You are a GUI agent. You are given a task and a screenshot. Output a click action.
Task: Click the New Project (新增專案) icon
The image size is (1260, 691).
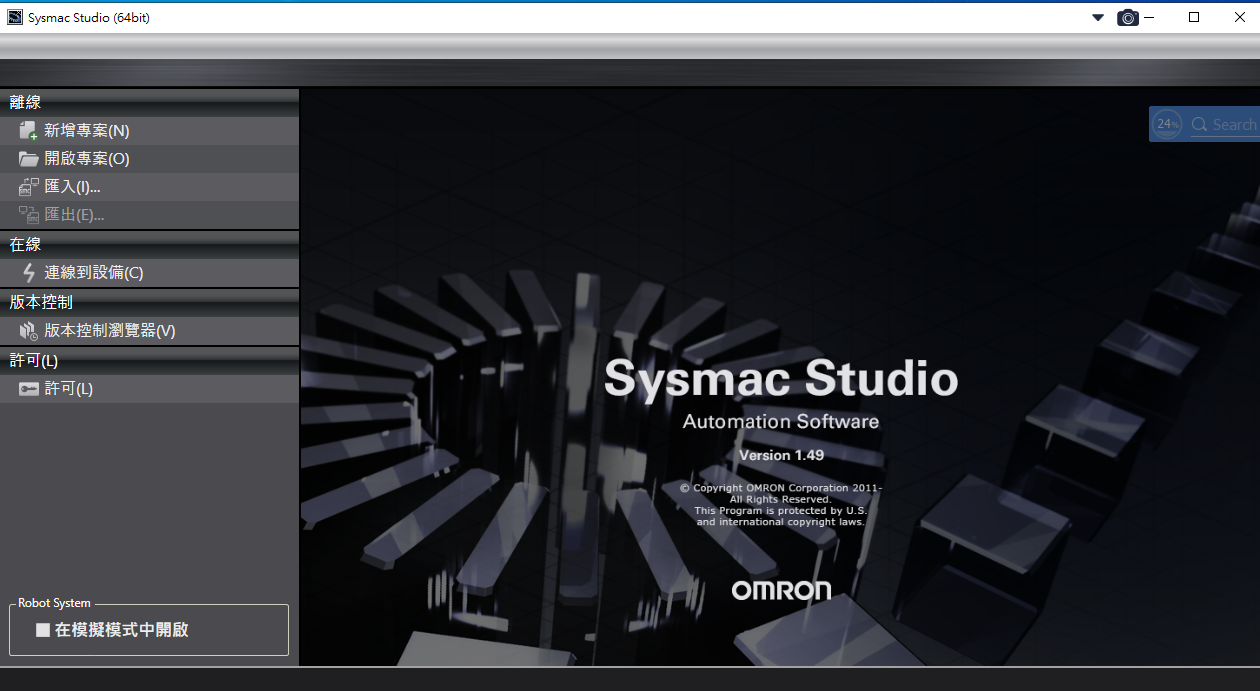click(28, 131)
